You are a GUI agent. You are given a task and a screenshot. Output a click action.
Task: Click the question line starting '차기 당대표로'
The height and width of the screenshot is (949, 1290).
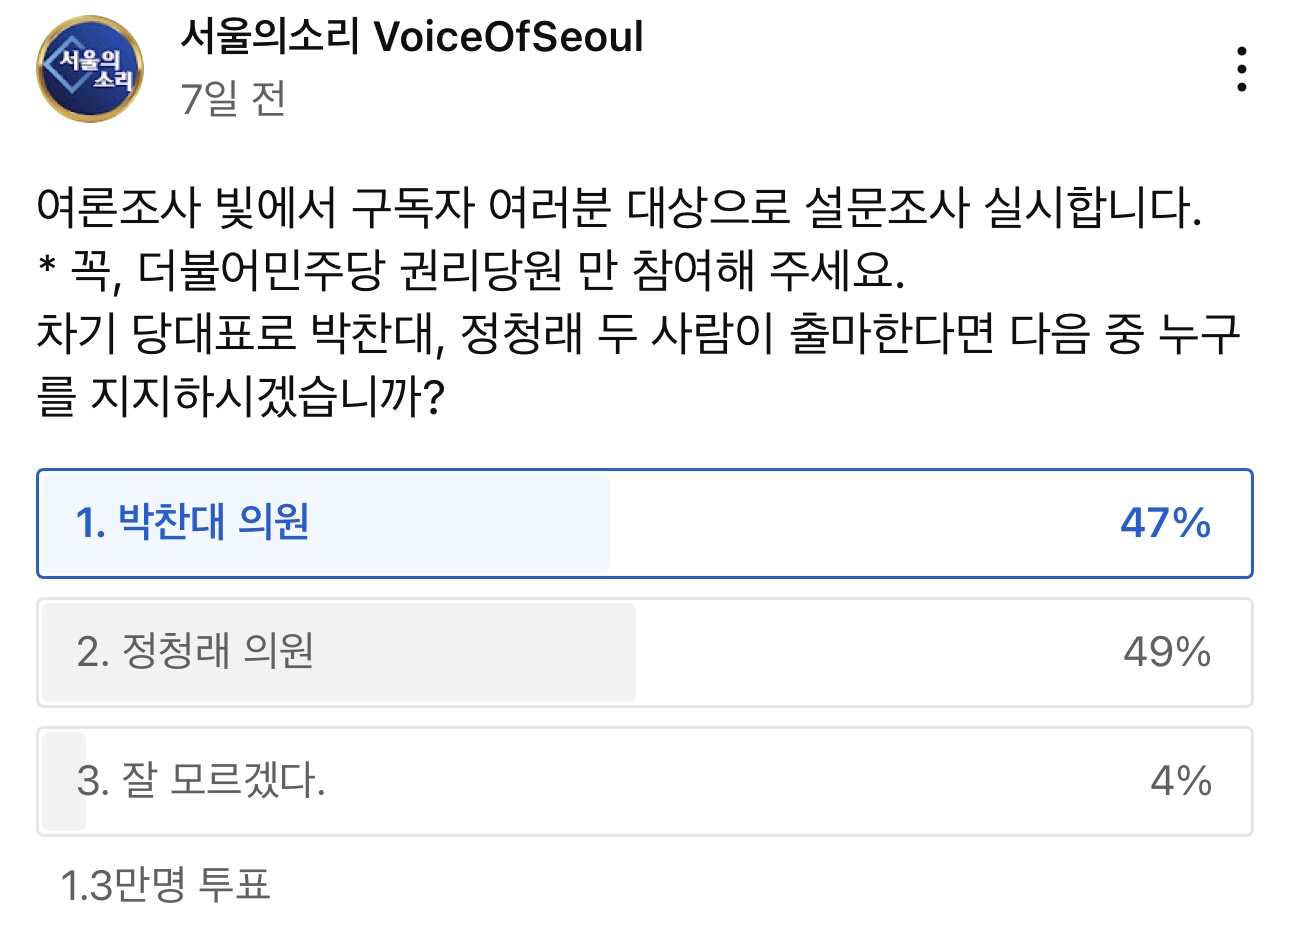point(637,334)
